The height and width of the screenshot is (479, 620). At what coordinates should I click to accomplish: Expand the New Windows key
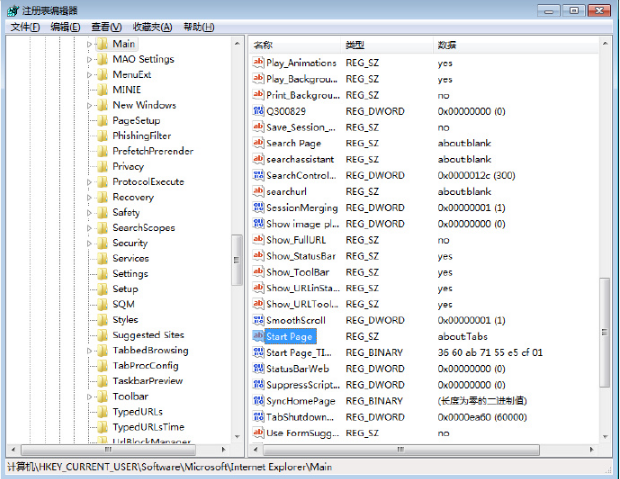pos(89,106)
